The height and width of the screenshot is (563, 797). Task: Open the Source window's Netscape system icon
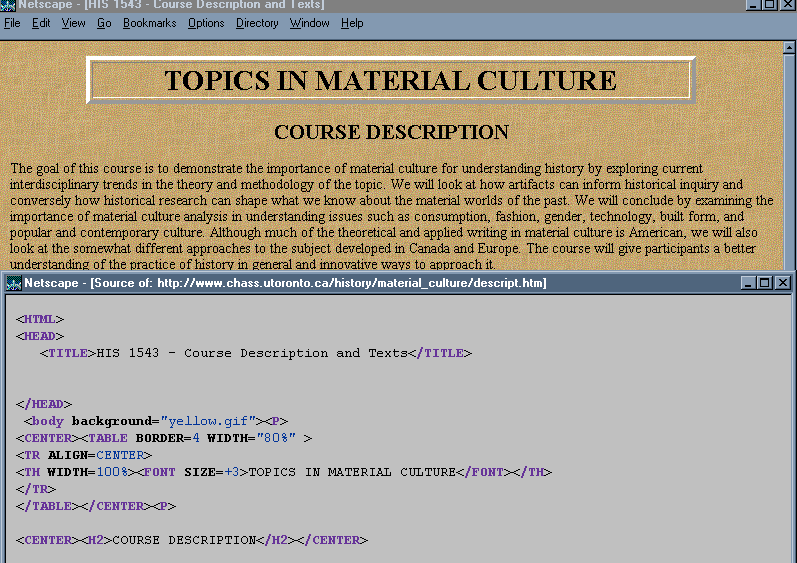[14, 283]
